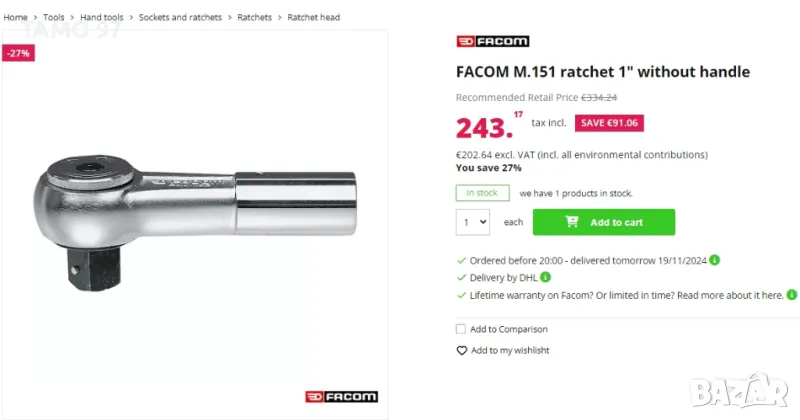This screenshot has height=420, width=800.
Task: Click the Facom logo on product image
Action: (x=341, y=397)
